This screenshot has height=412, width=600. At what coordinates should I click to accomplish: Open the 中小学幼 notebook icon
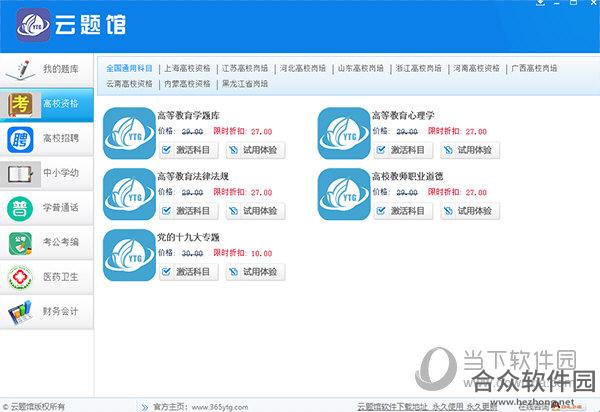pyautogui.click(x=20, y=174)
